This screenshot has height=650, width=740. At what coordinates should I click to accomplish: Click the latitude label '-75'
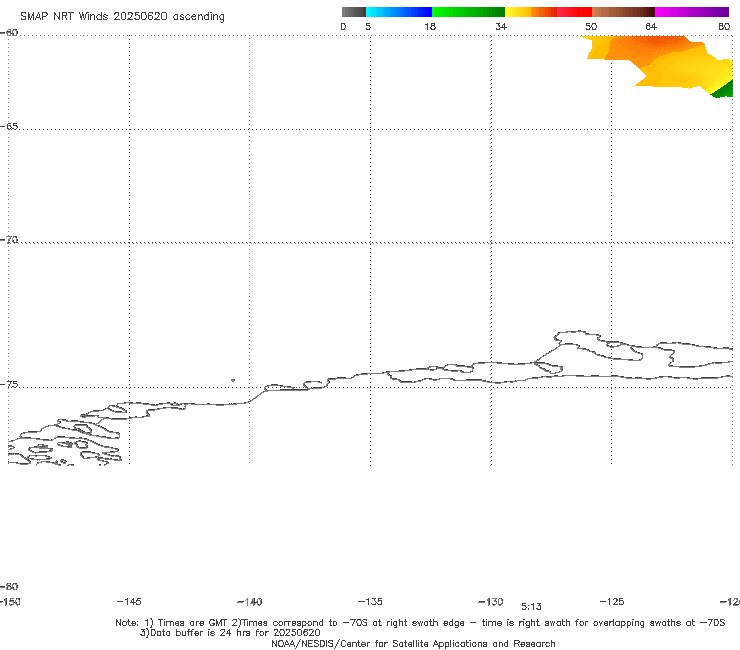[x=9, y=385]
